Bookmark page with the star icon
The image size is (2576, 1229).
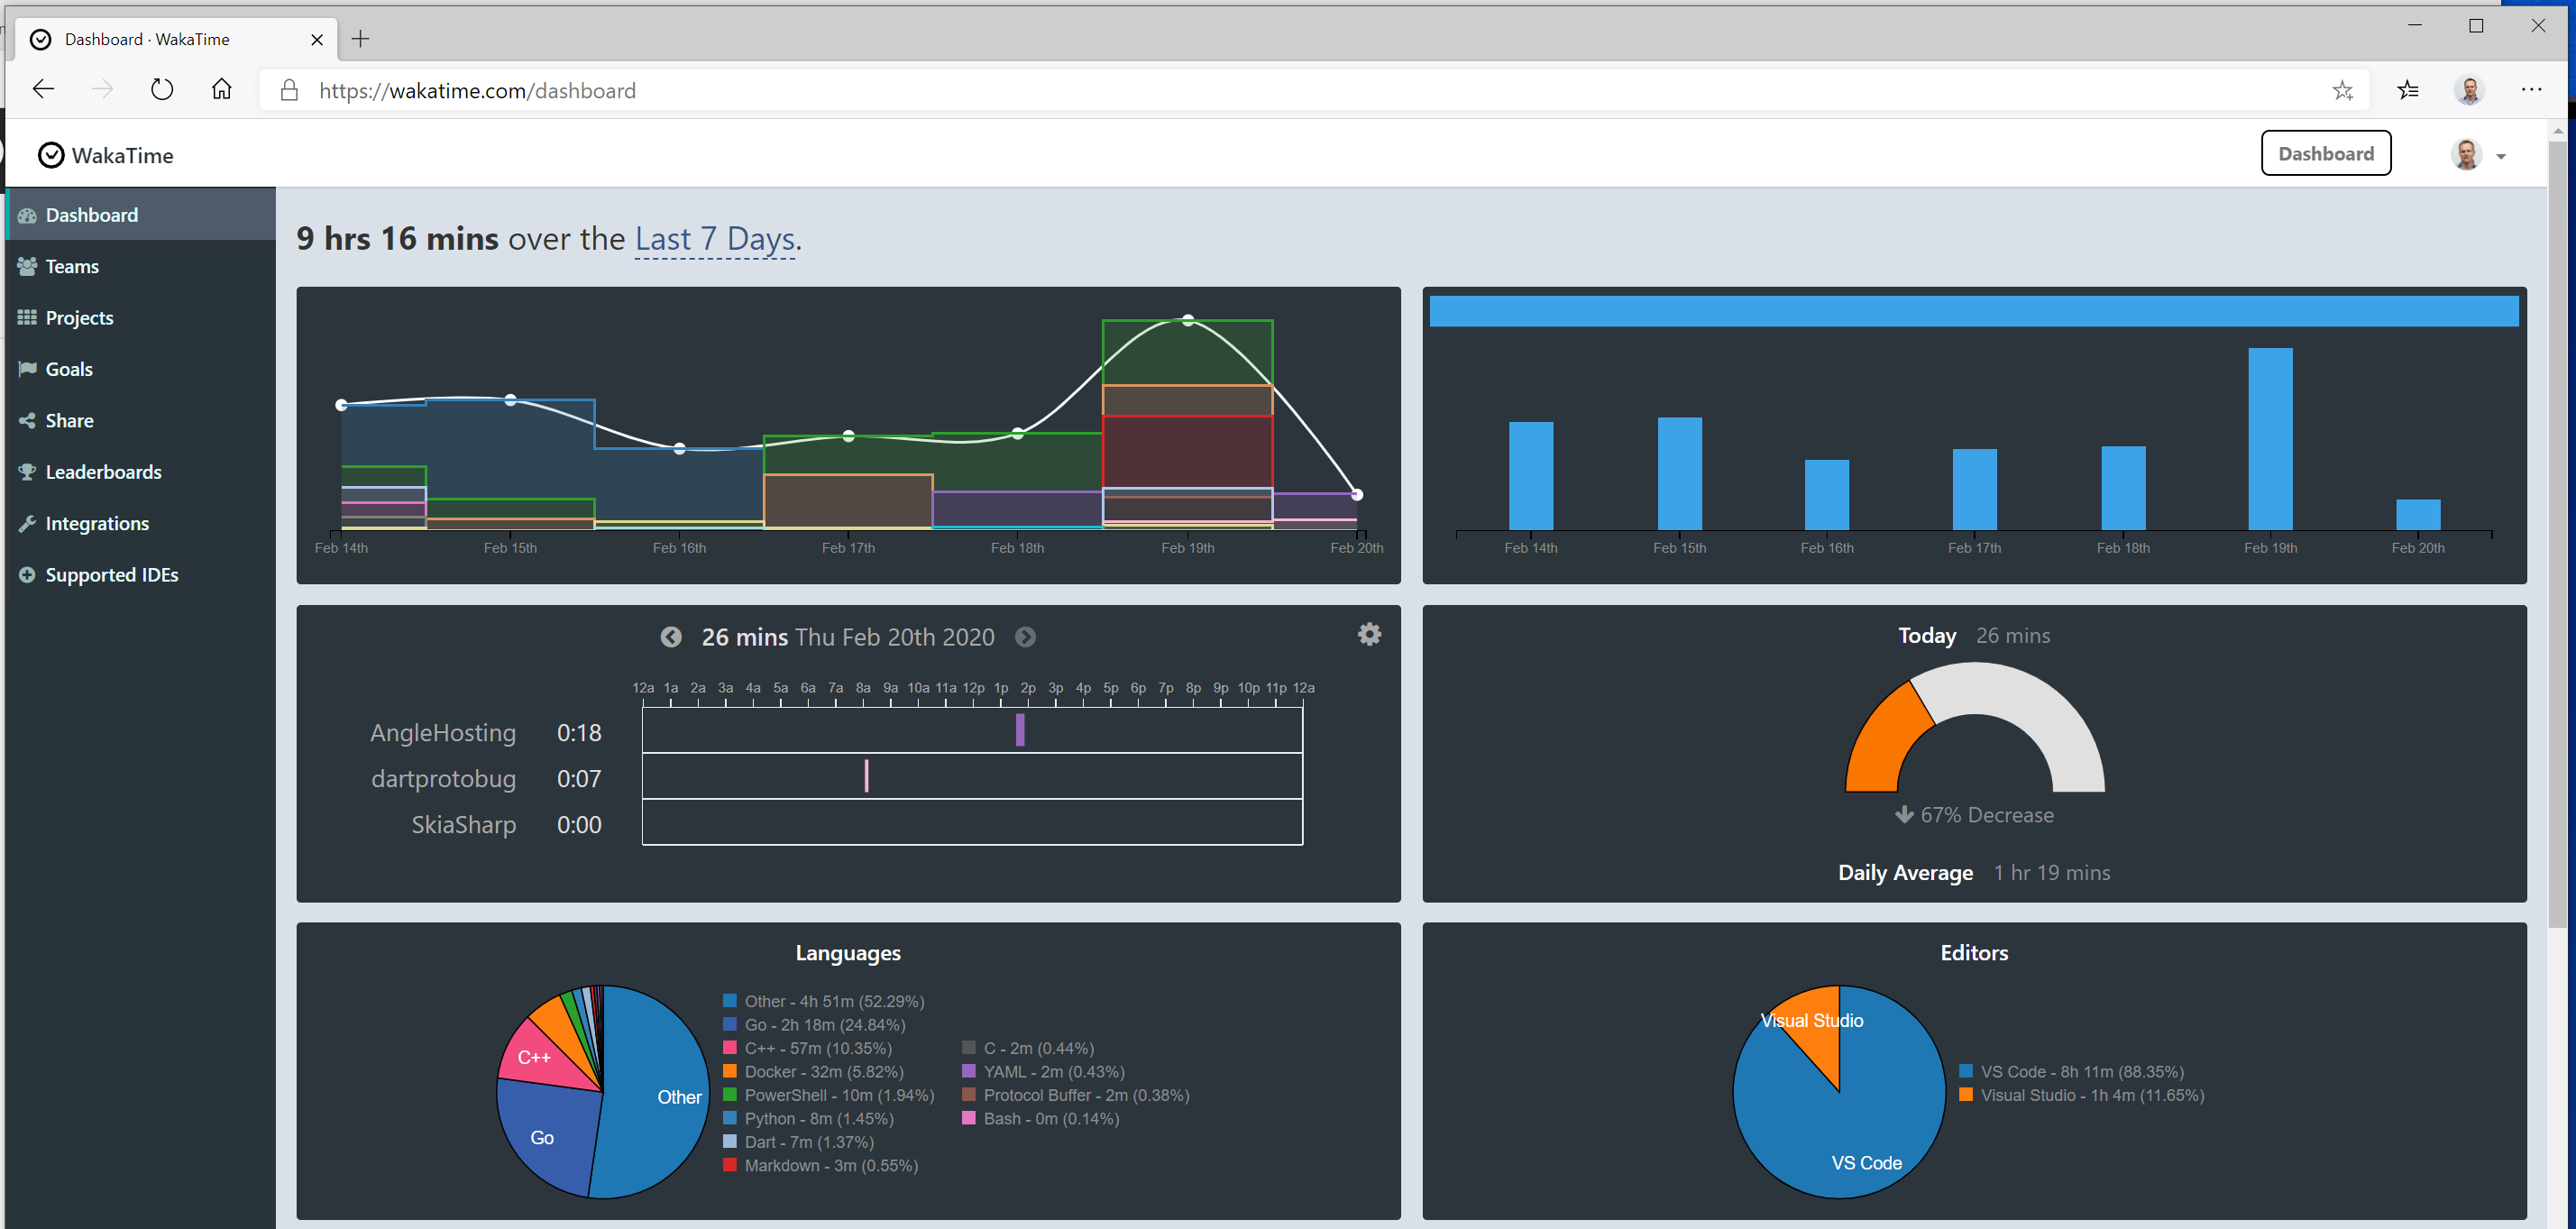[2343, 90]
